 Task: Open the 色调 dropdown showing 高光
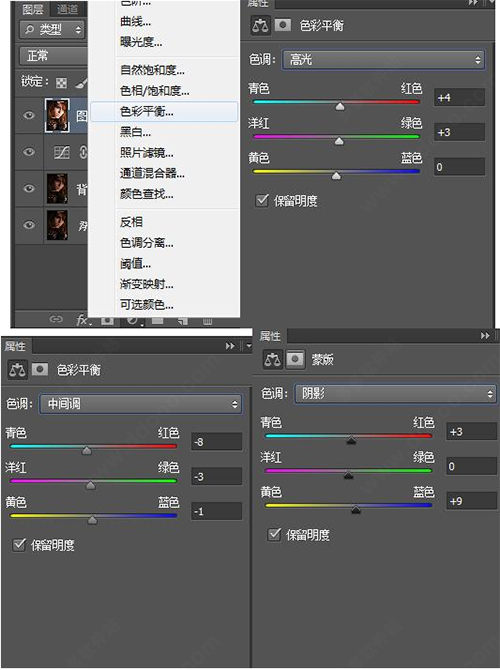[383, 60]
